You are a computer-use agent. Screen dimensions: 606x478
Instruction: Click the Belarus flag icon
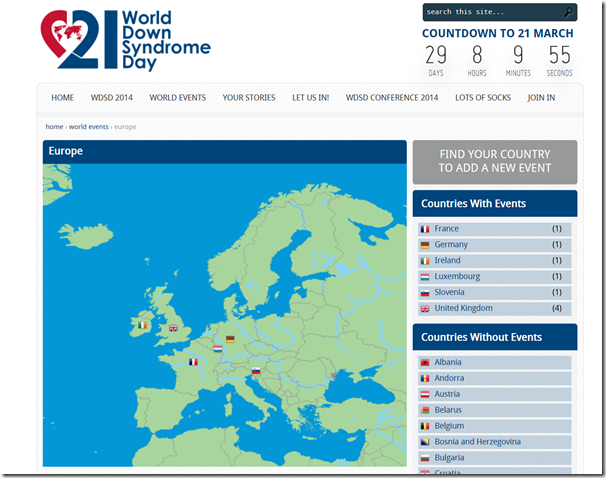pos(425,410)
